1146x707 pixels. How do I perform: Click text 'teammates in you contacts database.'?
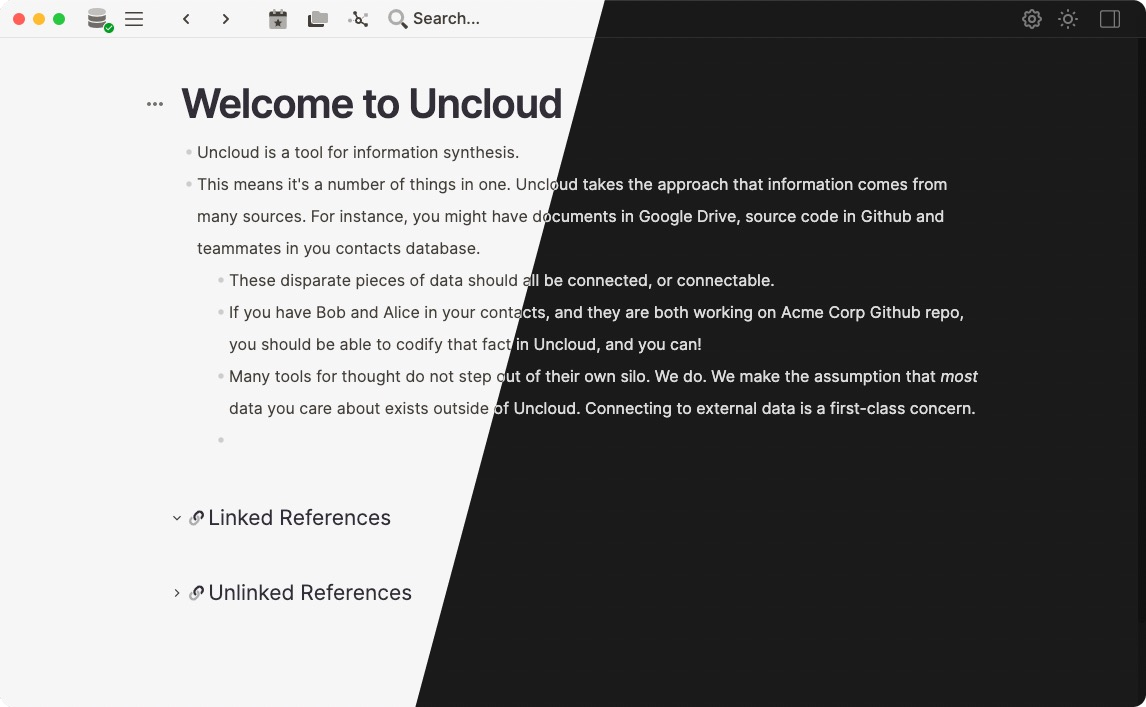[338, 249]
